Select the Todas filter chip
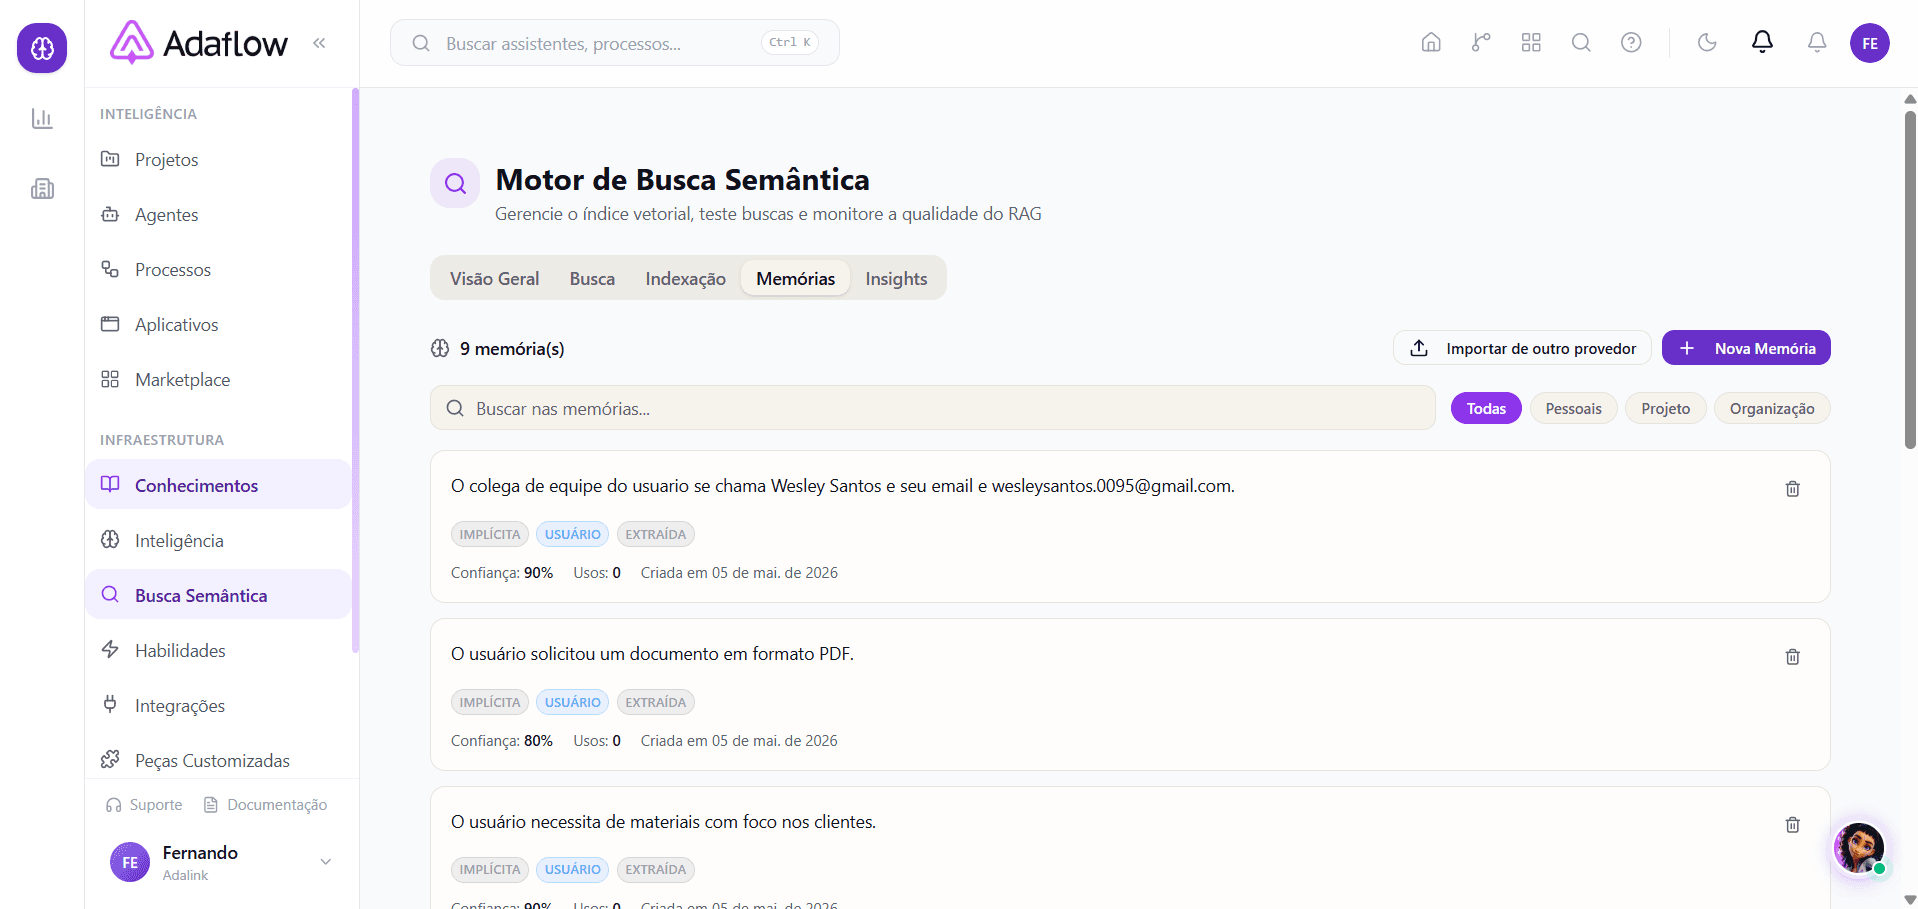The image size is (1918, 909). tap(1486, 408)
